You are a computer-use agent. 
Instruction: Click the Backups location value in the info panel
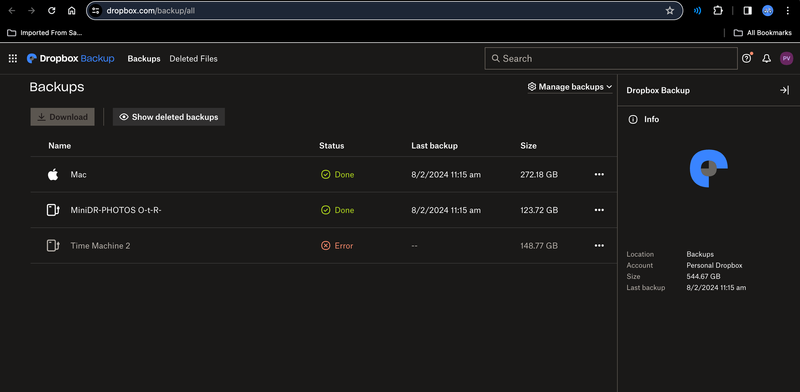[x=700, y=254]
